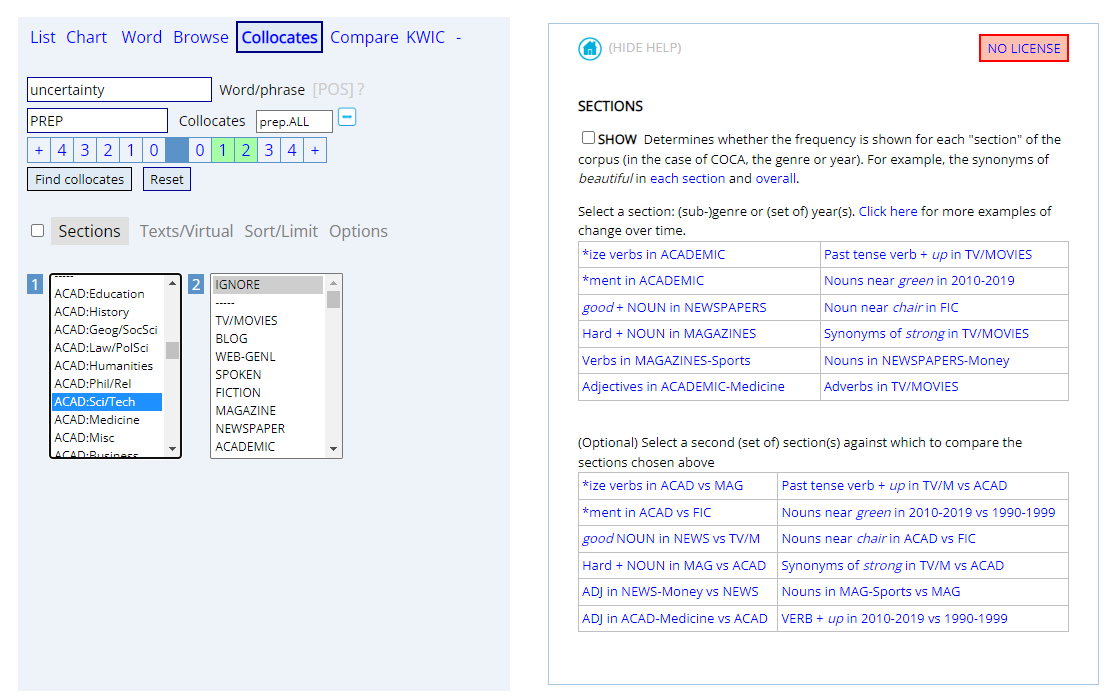
Task: Select IGNORE in list 2
Action: click(x=268, y=284)
